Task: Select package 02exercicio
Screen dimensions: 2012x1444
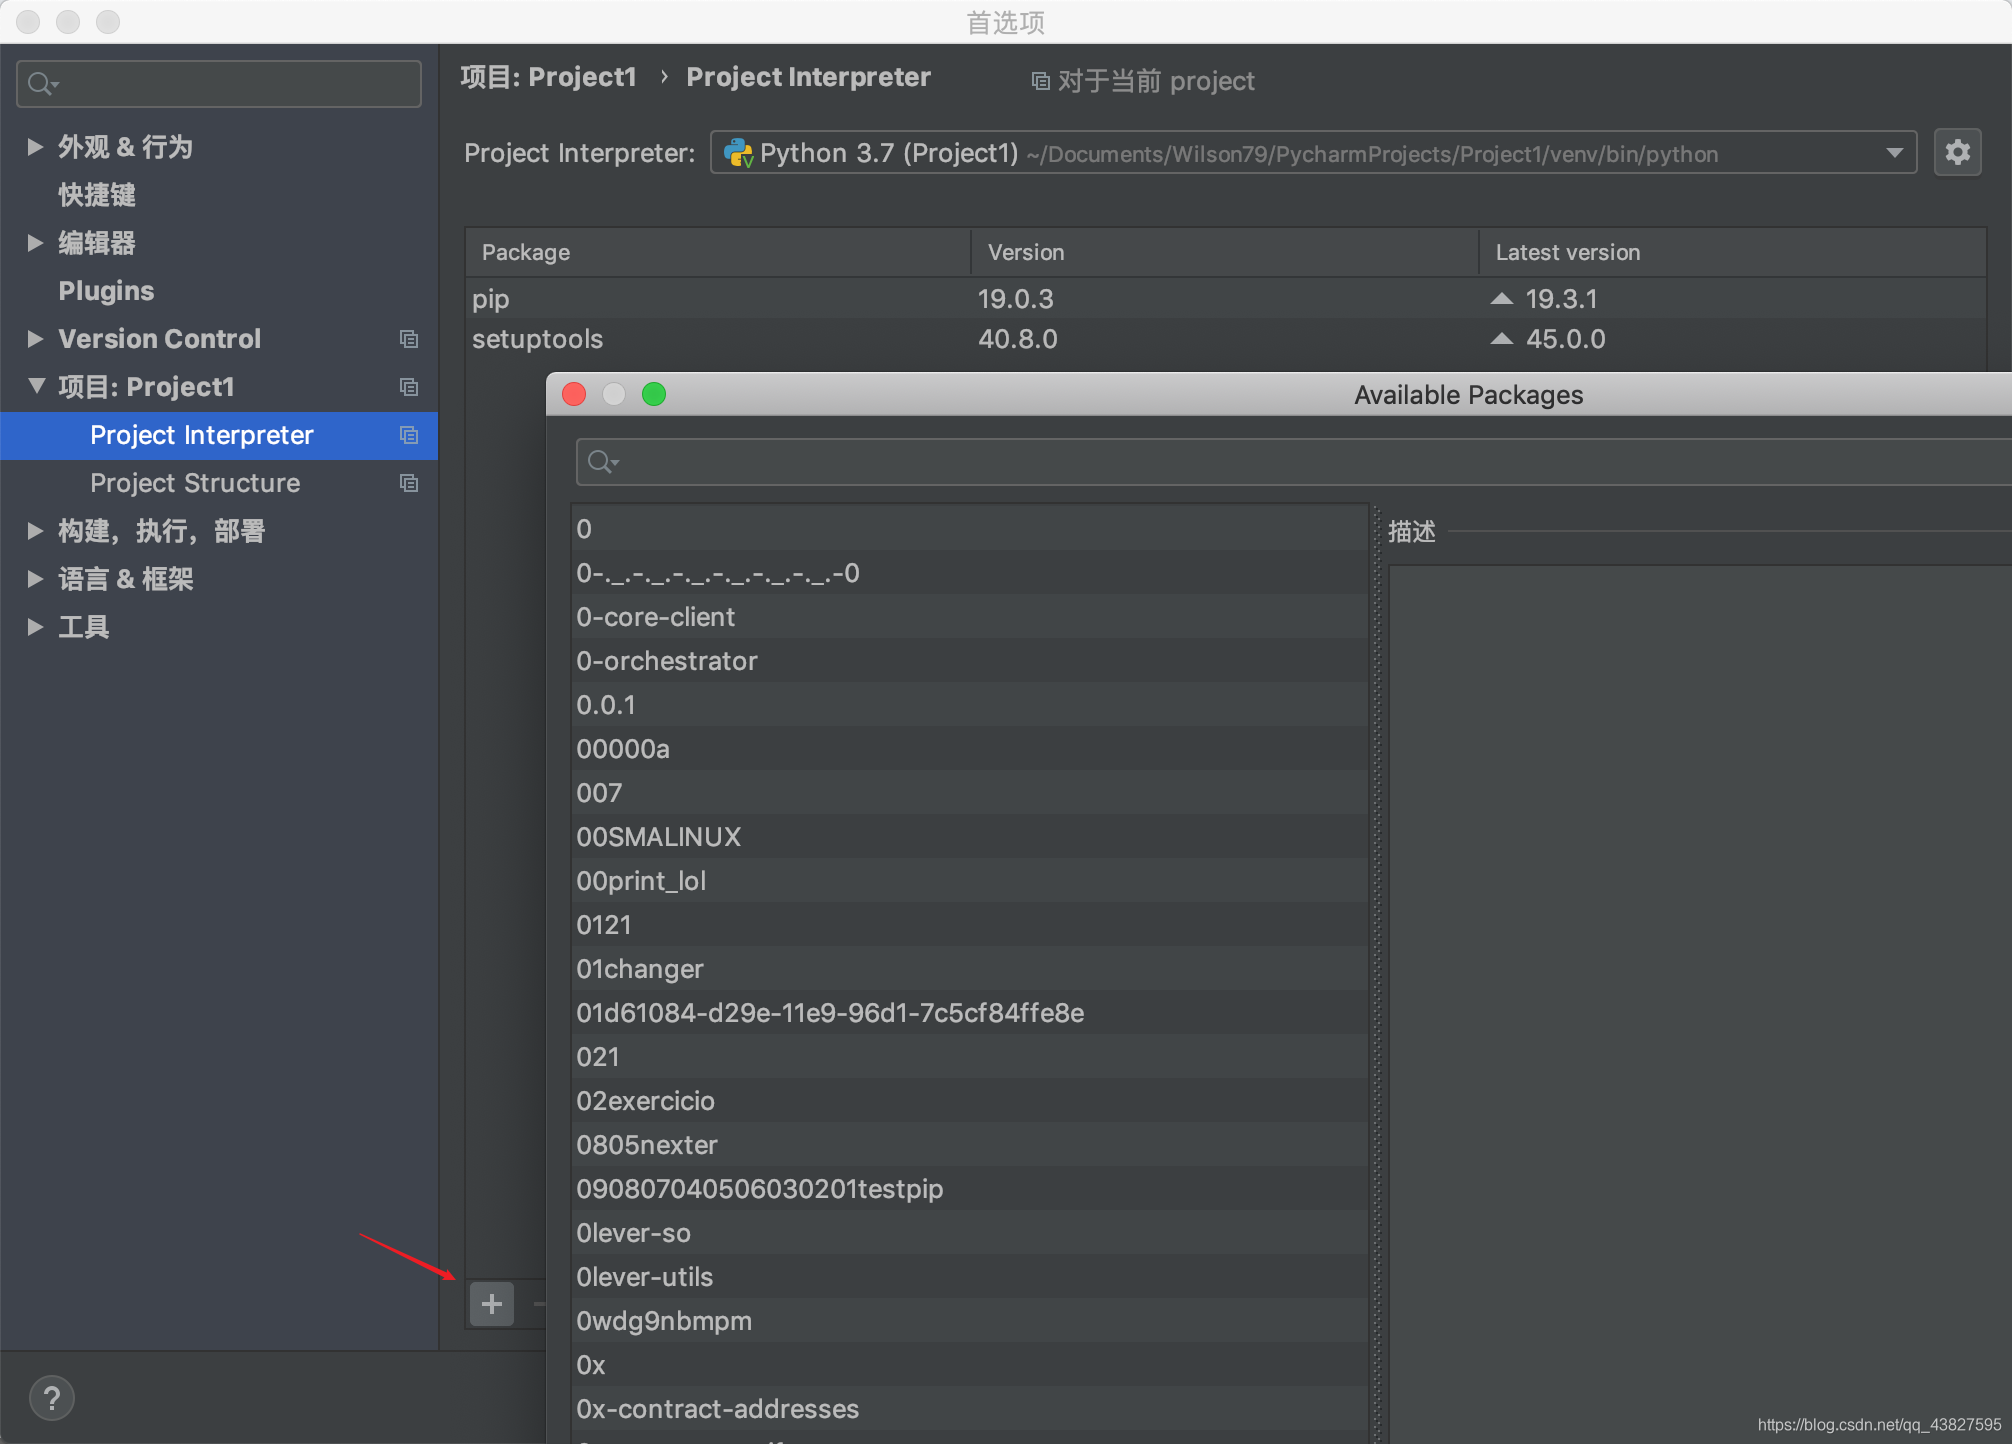Action: [970, 1100]
